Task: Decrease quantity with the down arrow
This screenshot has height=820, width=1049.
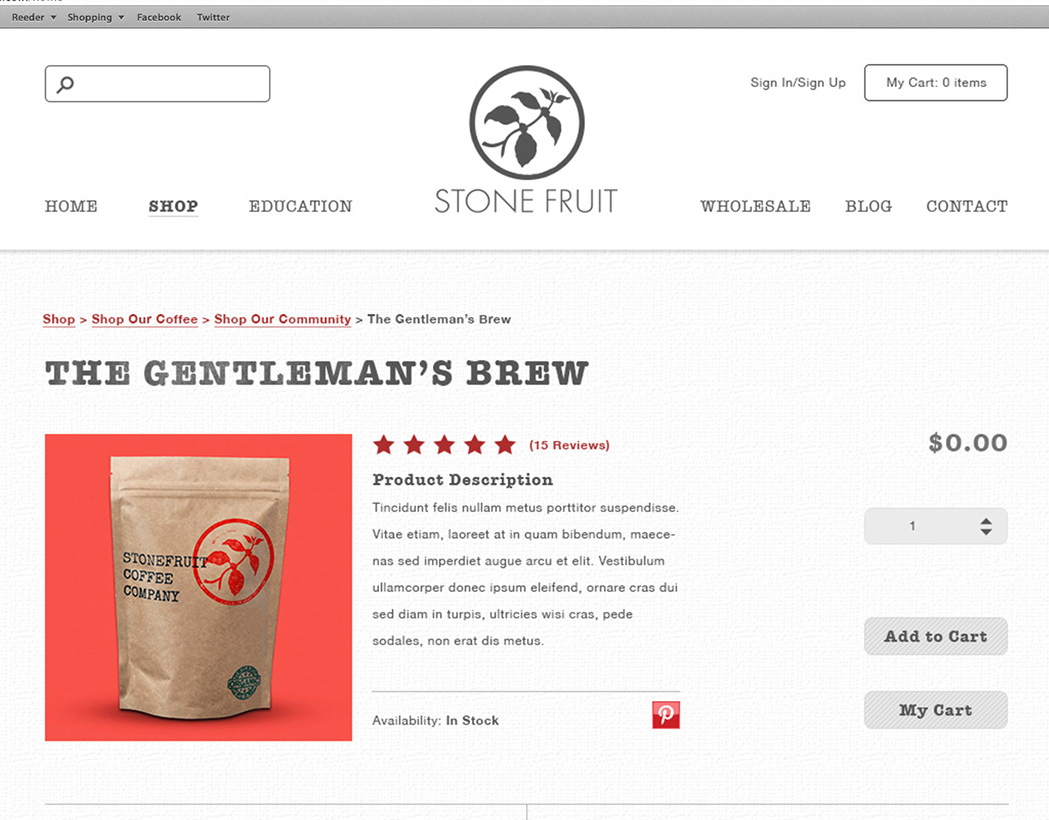Action: pos(986,532)
